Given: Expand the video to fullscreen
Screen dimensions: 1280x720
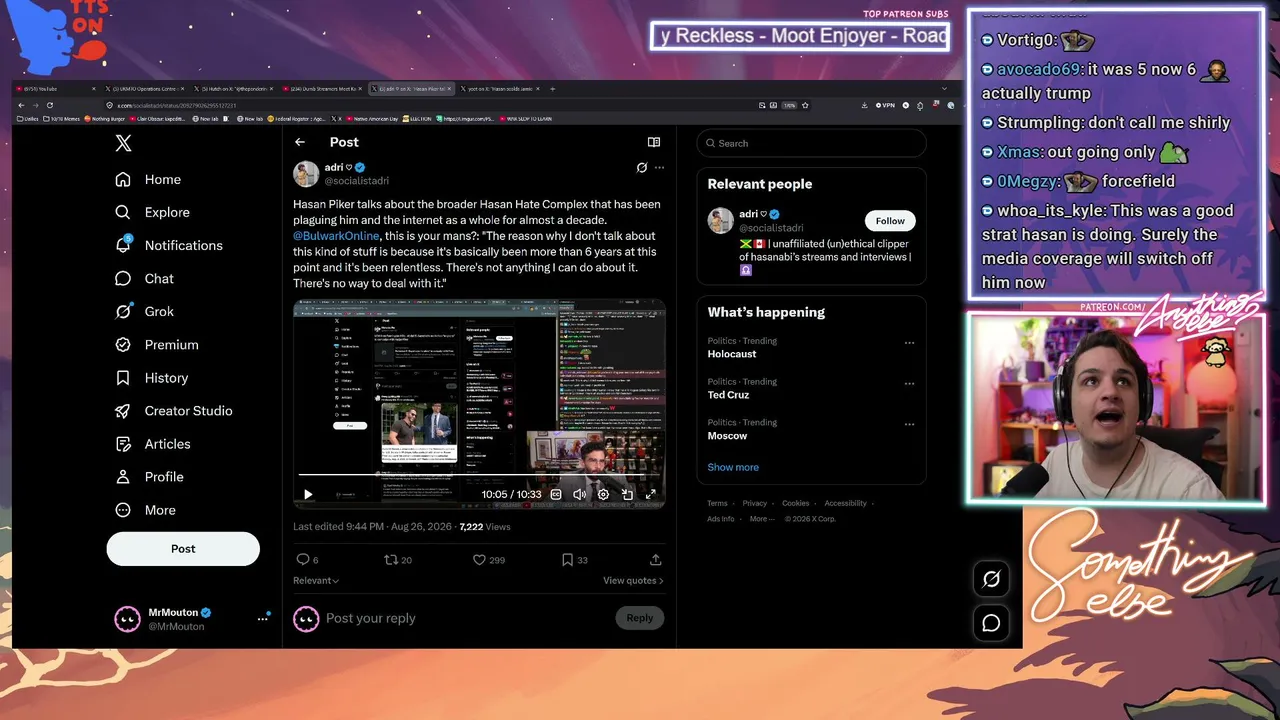Looking at the screenshot, I should pos(650,494).
